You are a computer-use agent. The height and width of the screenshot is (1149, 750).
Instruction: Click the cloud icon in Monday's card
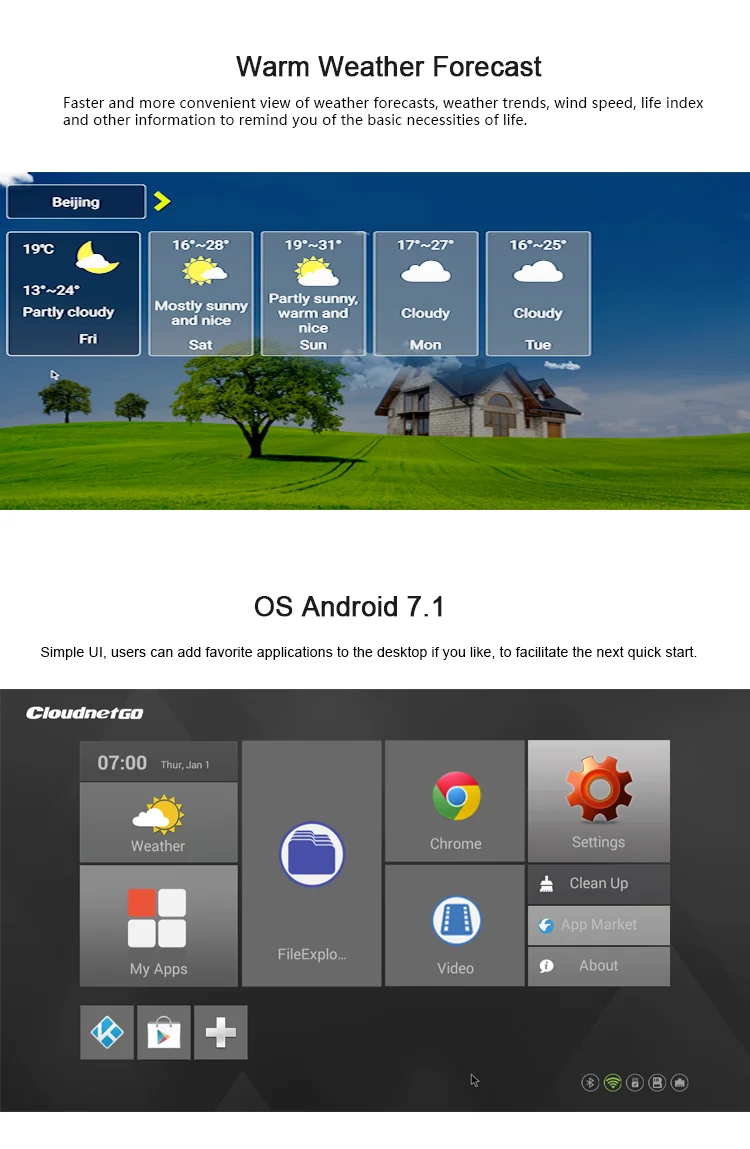point(425,273)
